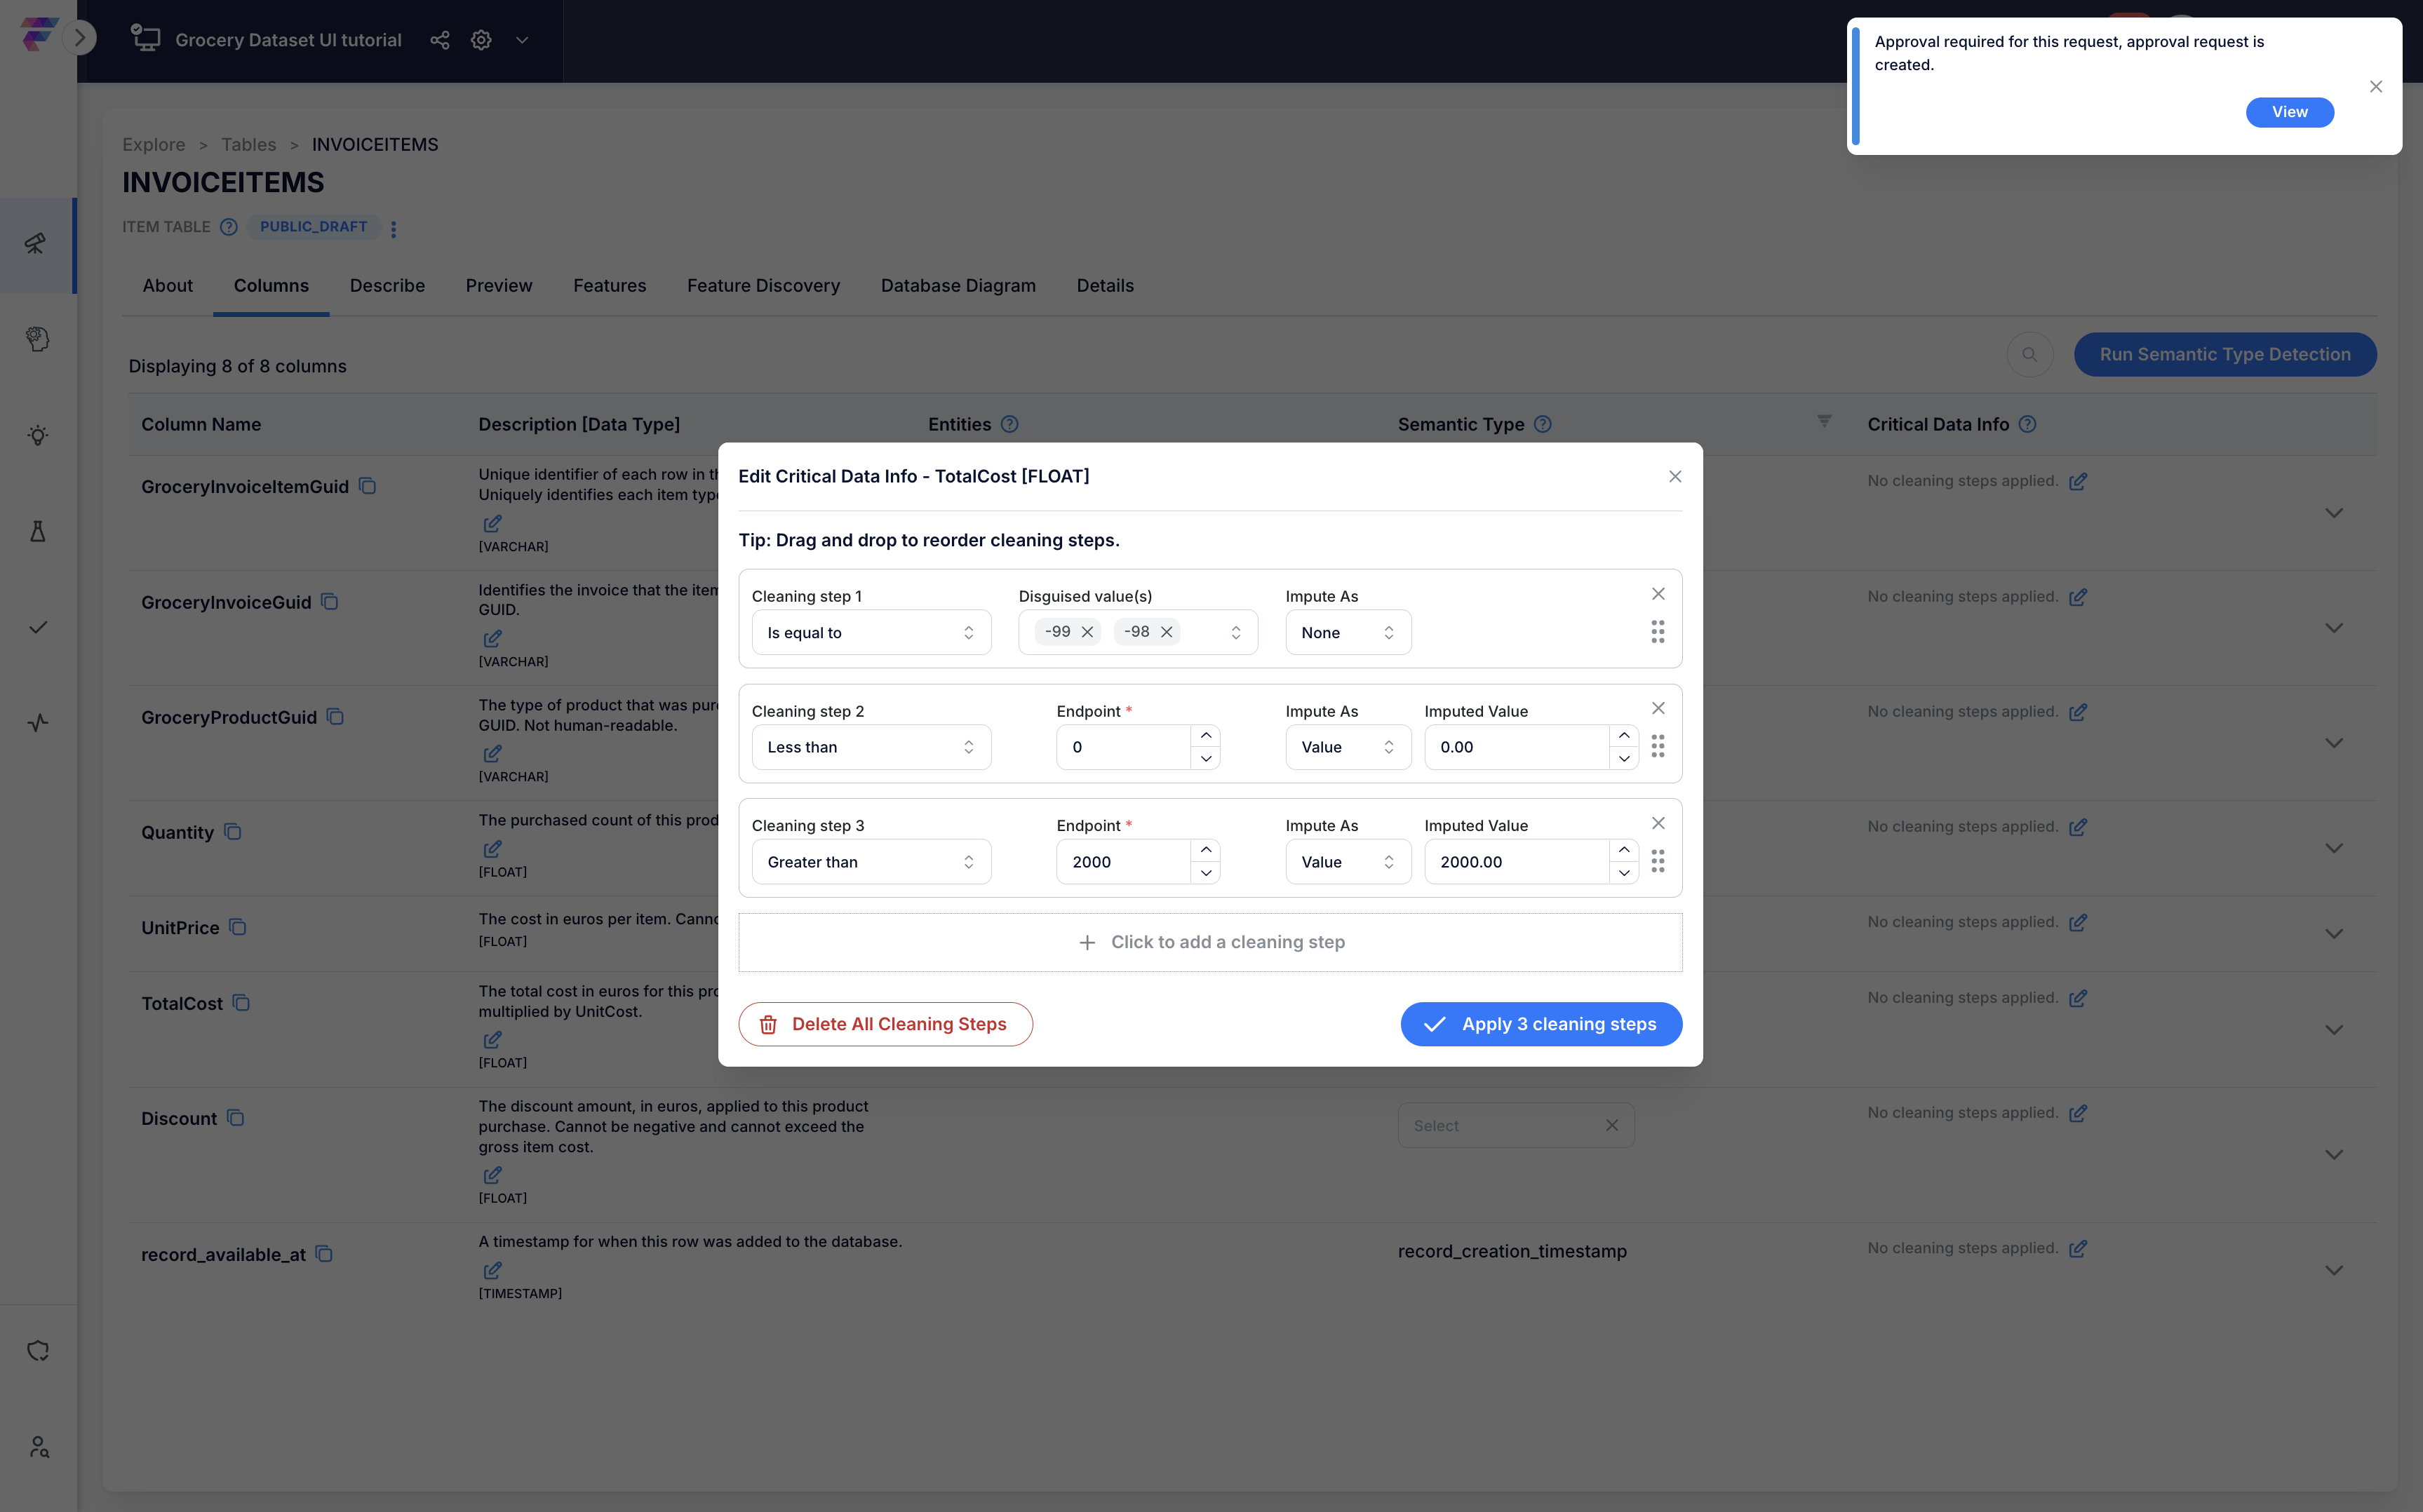Grab the drag handle of cleaning step 3
The width and height of the screenshot is (2423, 1512).
coord(1658,861)
